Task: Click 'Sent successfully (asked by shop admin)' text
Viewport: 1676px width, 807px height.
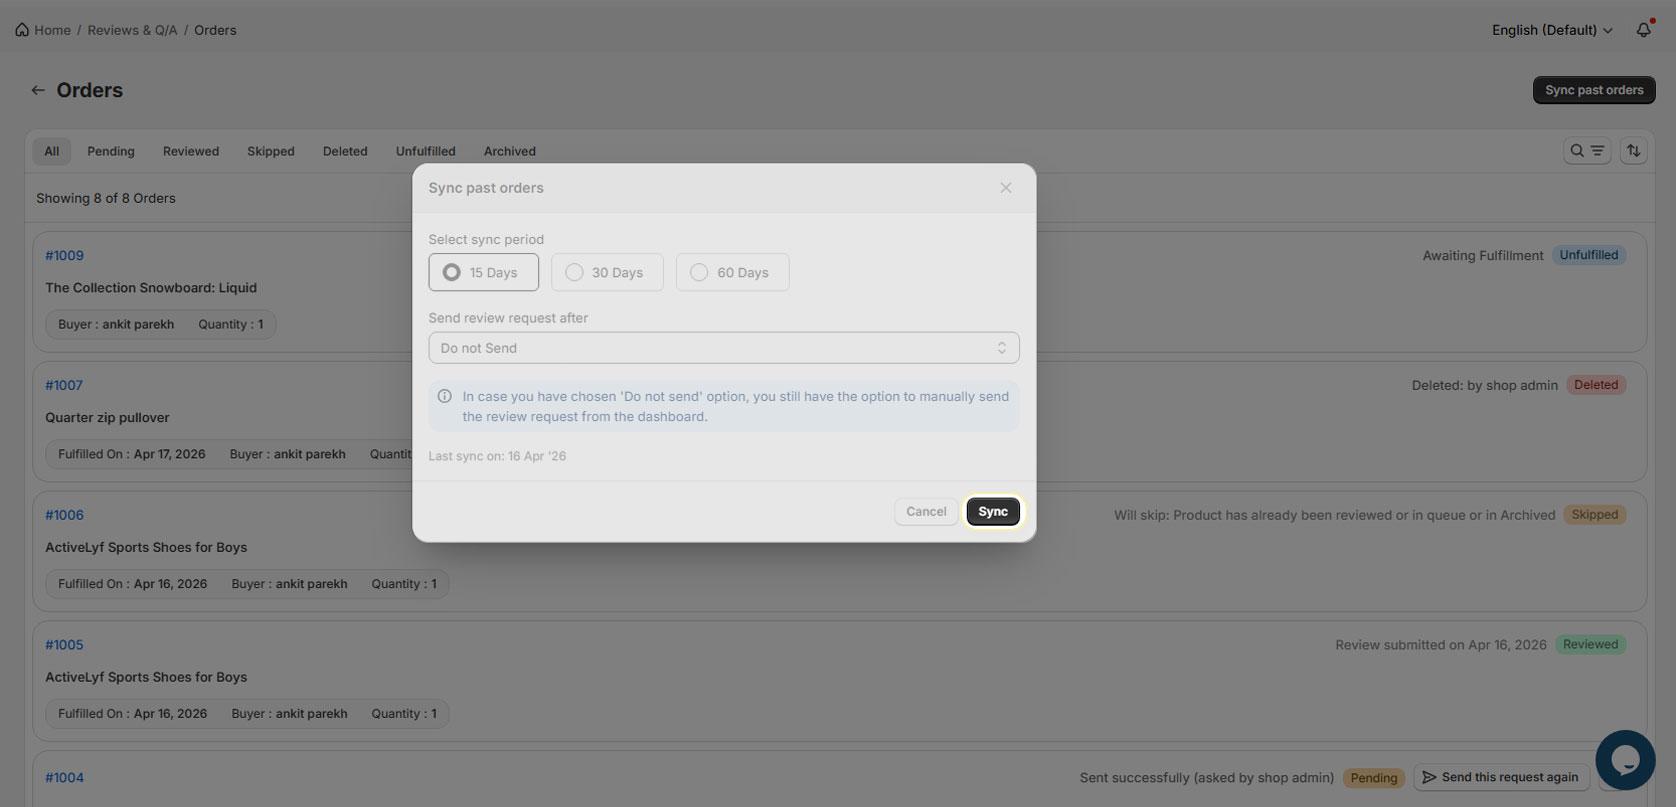Action: pyautogui.click(x=1207, y=777)
